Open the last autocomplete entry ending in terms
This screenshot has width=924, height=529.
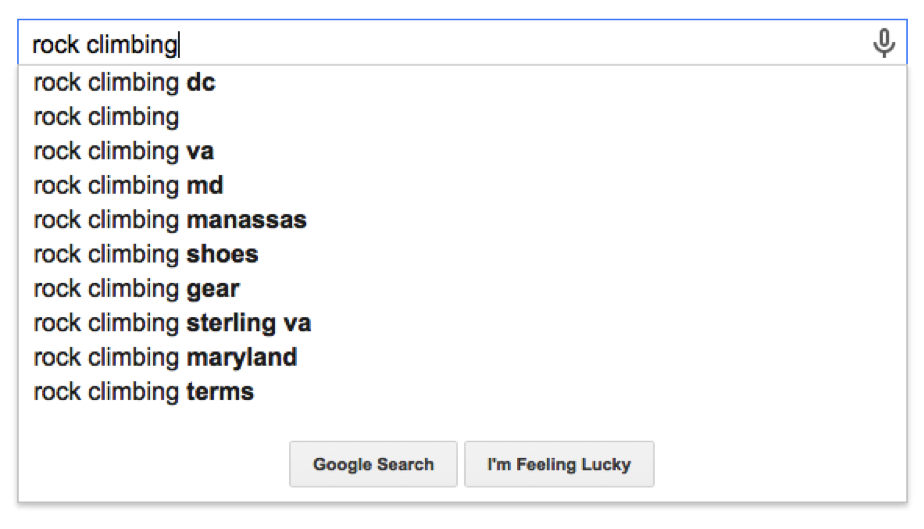(x=462, y=391)
